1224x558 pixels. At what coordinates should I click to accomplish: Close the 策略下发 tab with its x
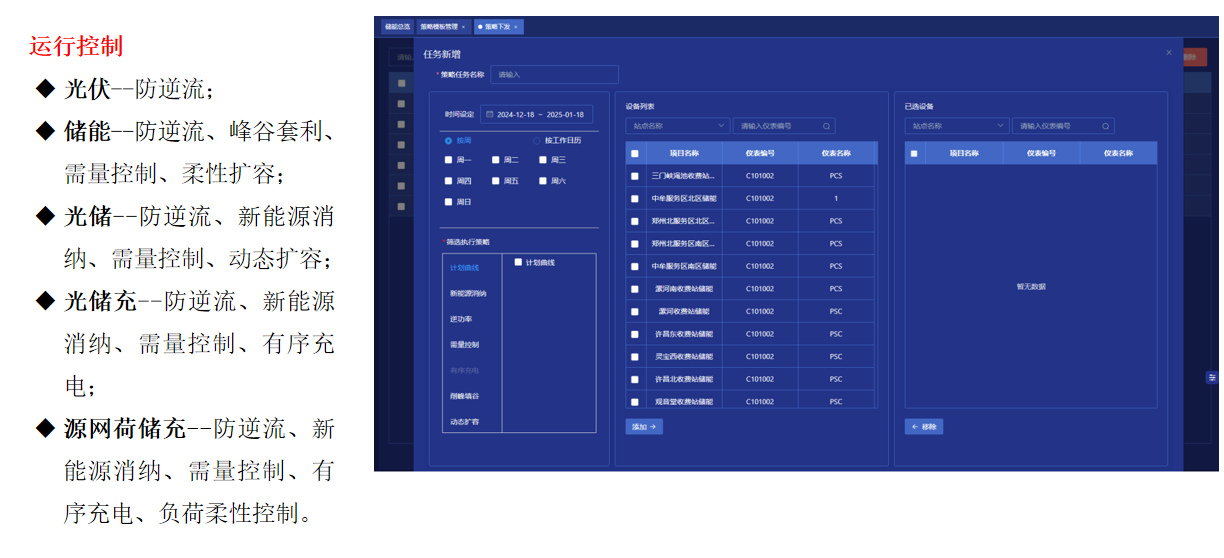516,26
